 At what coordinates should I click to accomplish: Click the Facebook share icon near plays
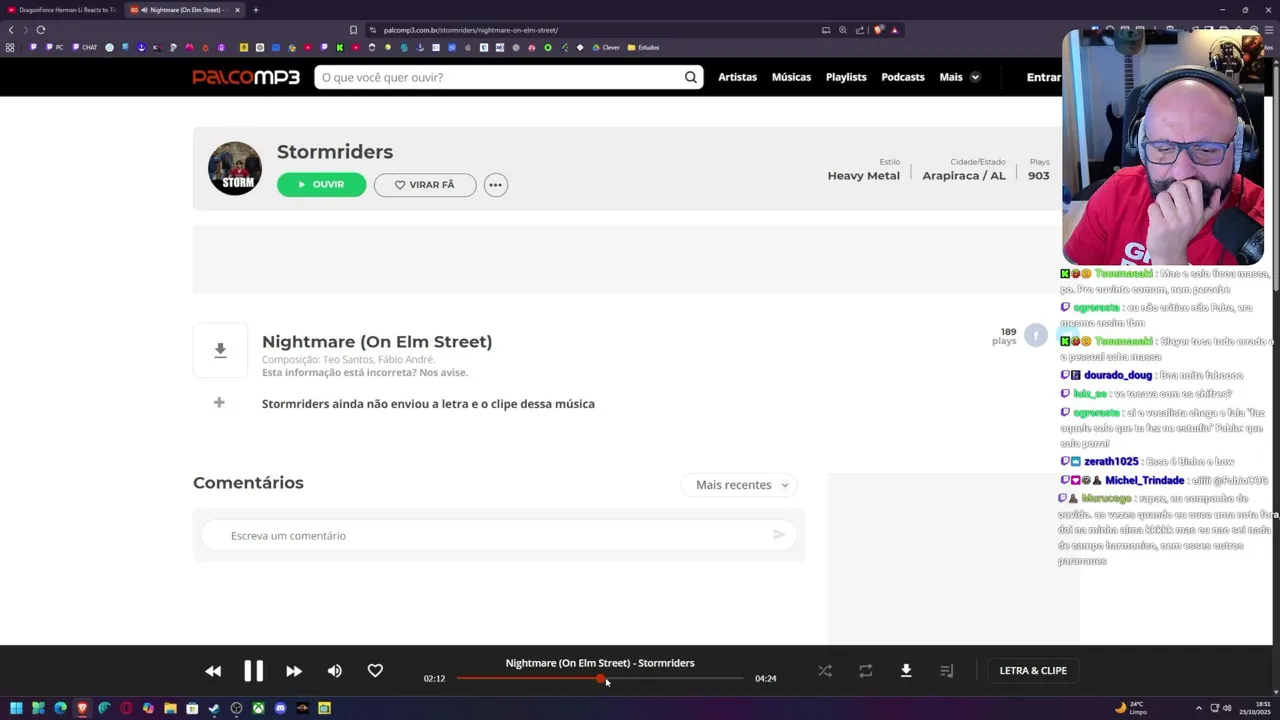(1036, 336)
